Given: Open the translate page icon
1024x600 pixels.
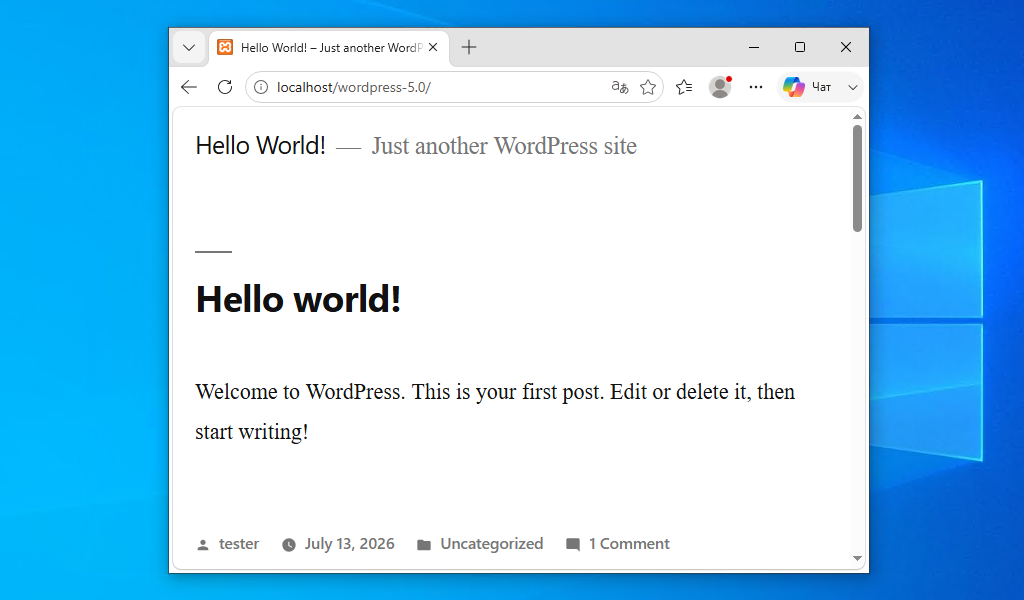Looking at the screenshot, I should (619, 87).
